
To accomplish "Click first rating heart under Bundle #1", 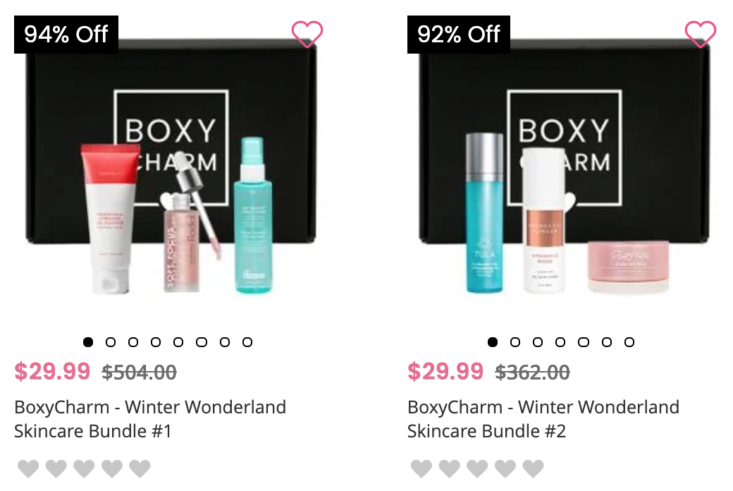I will pos(29,469).
